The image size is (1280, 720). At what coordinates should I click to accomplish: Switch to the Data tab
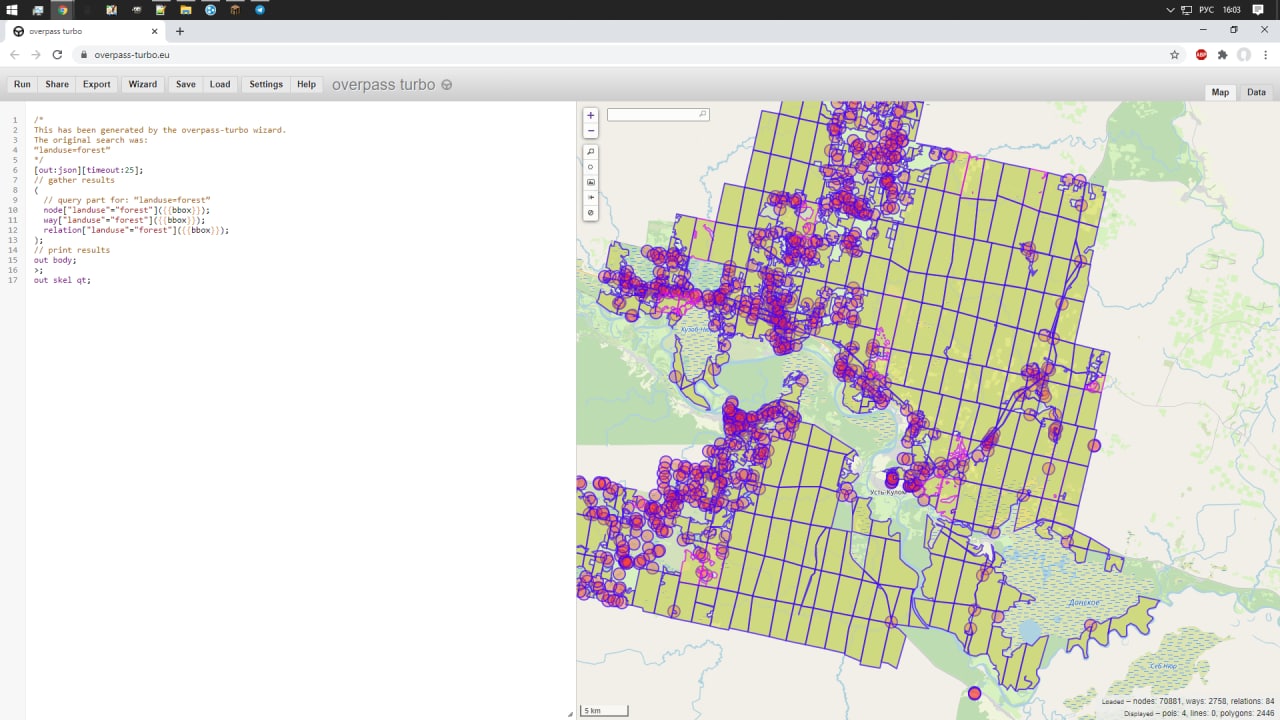point(1256,92)
